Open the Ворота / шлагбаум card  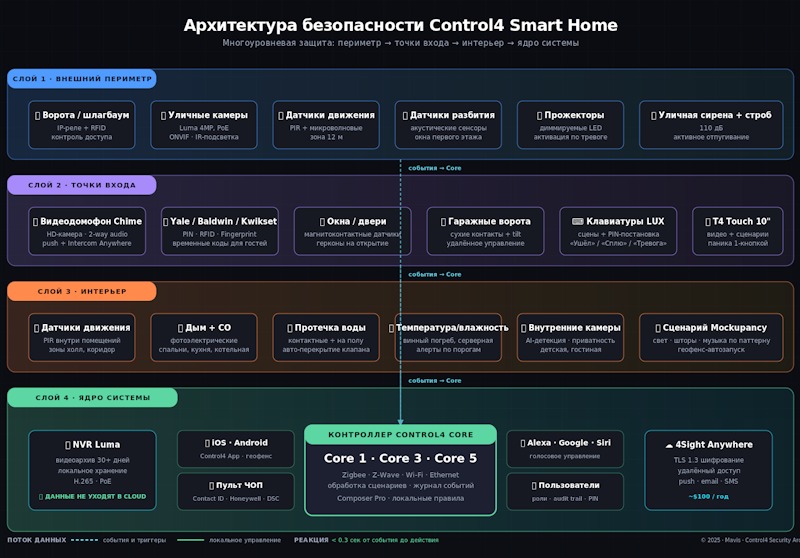click(x=82, y=125)
